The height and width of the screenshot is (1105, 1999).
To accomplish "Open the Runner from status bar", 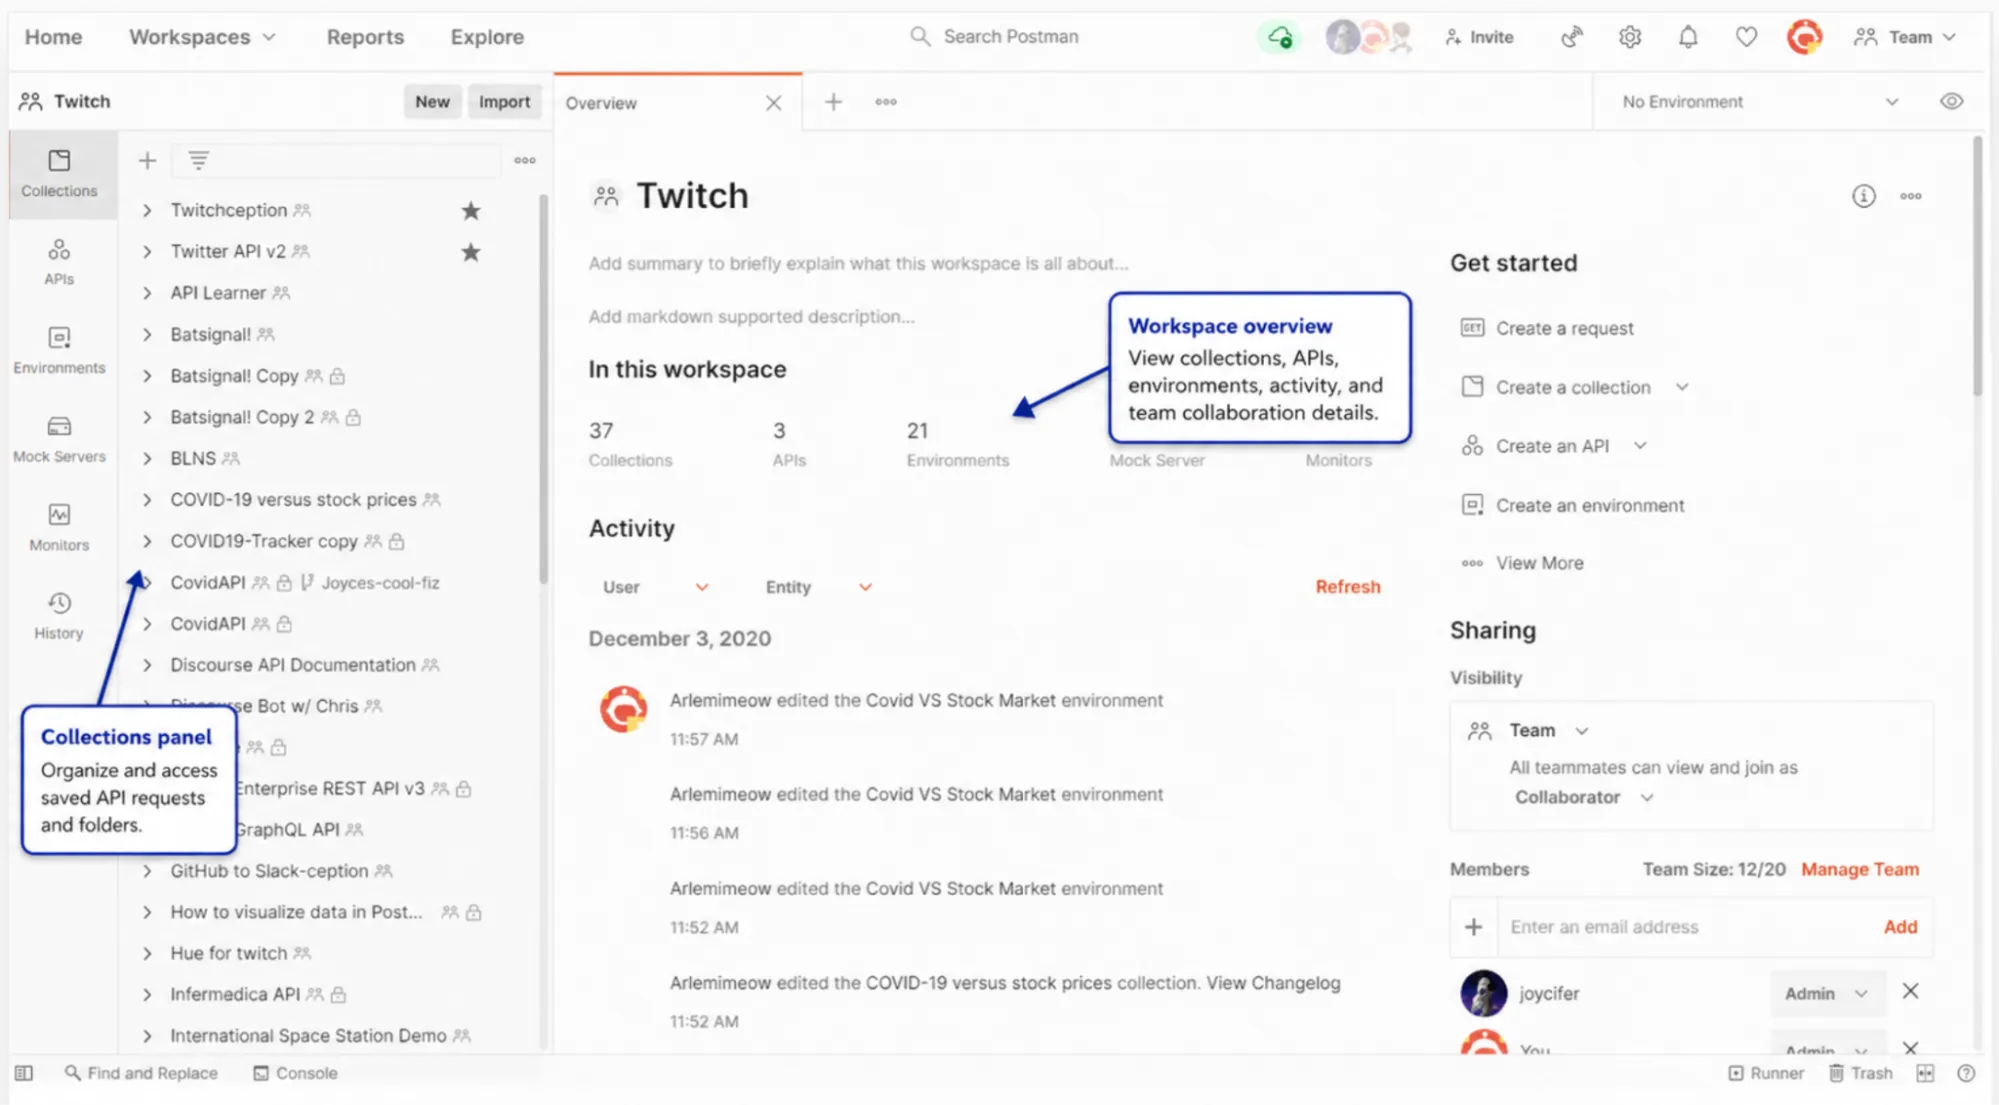I will (1766, 1073).
